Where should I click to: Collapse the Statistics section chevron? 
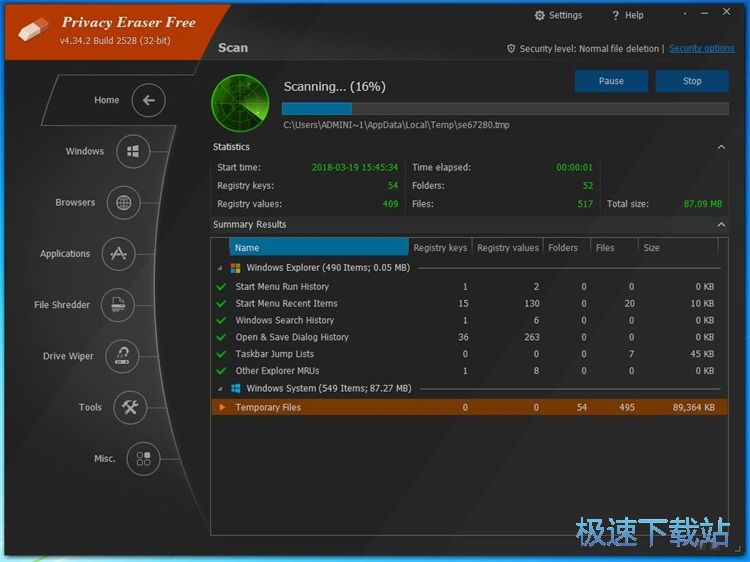coord(721,147)
